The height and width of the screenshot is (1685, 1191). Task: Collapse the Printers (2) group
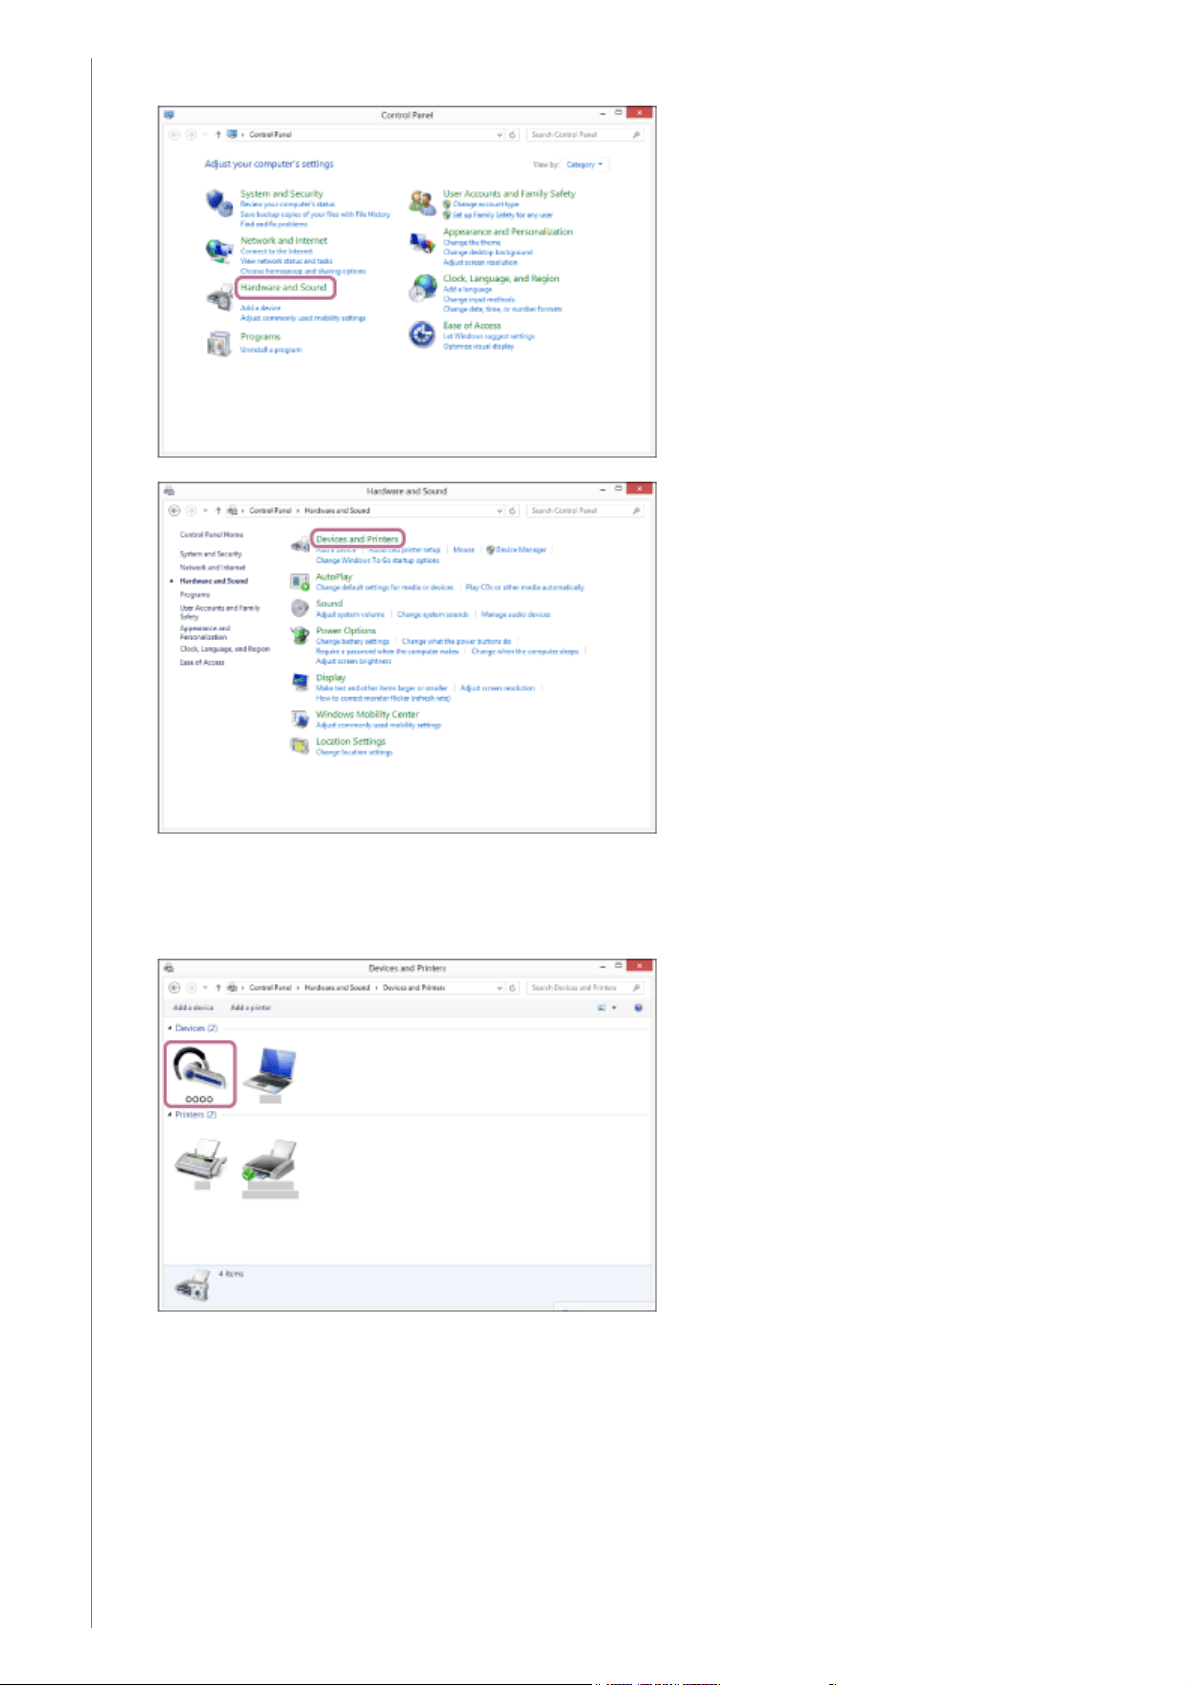[169, 1114]
